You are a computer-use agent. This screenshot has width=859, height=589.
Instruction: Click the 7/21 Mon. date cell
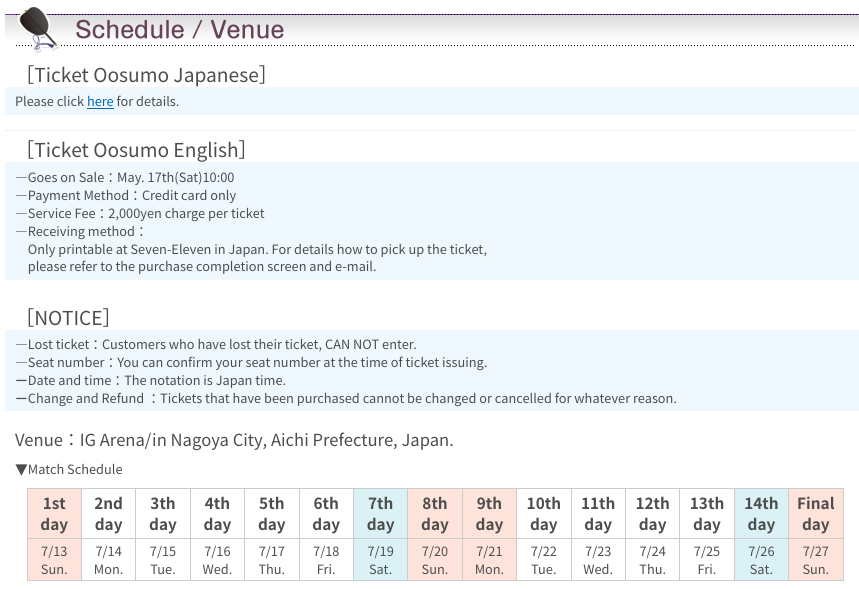(490, 560)
